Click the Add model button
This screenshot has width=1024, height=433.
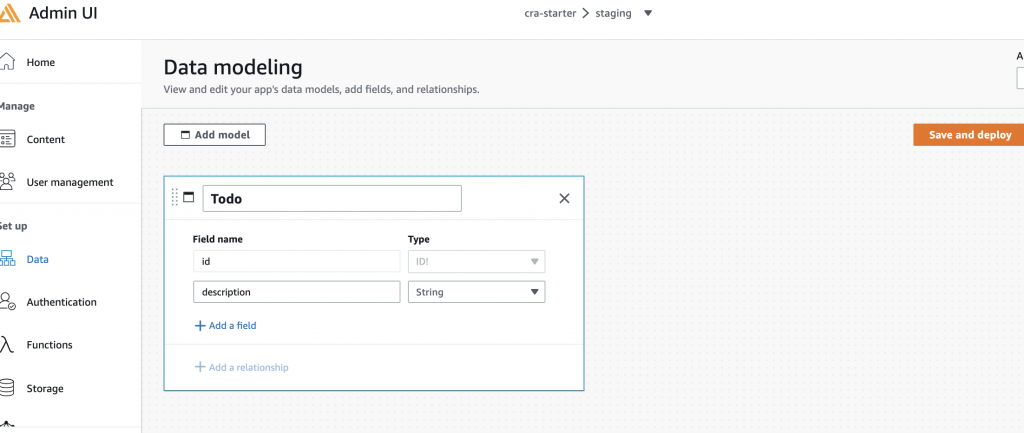(214, 135)
